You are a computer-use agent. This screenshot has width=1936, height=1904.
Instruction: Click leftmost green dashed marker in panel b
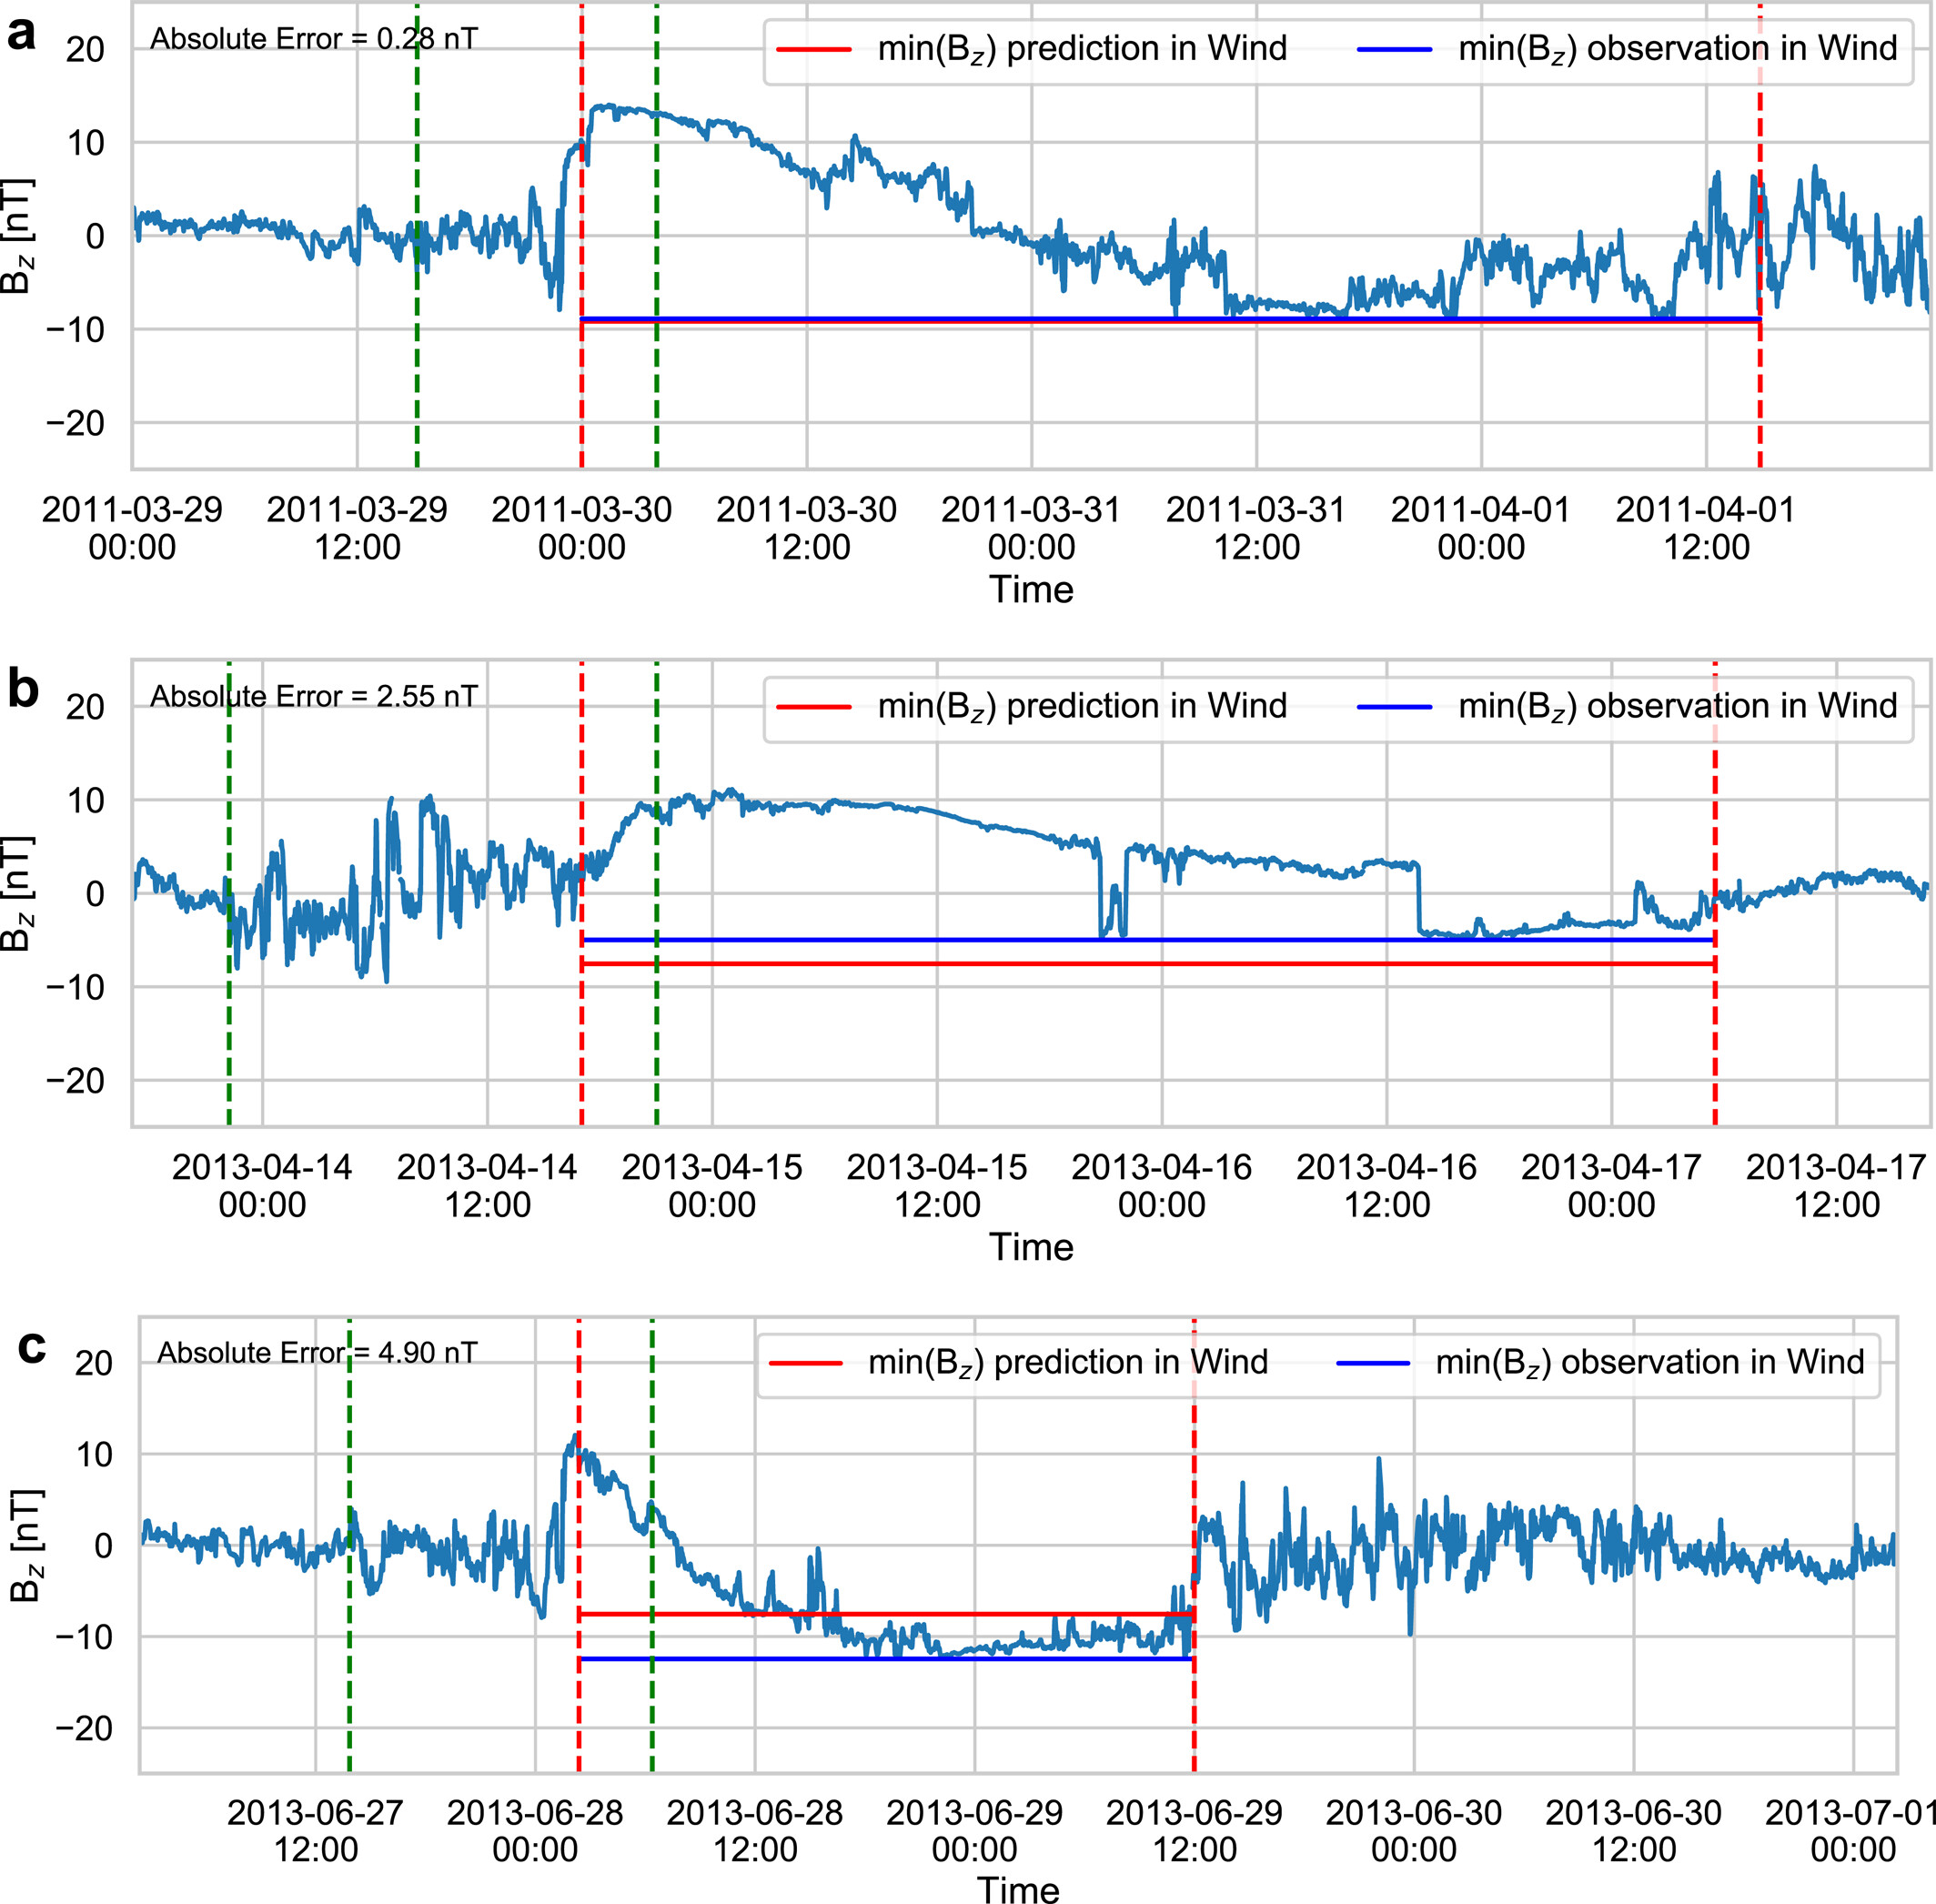pyautogui.click(x=229, y=893)
